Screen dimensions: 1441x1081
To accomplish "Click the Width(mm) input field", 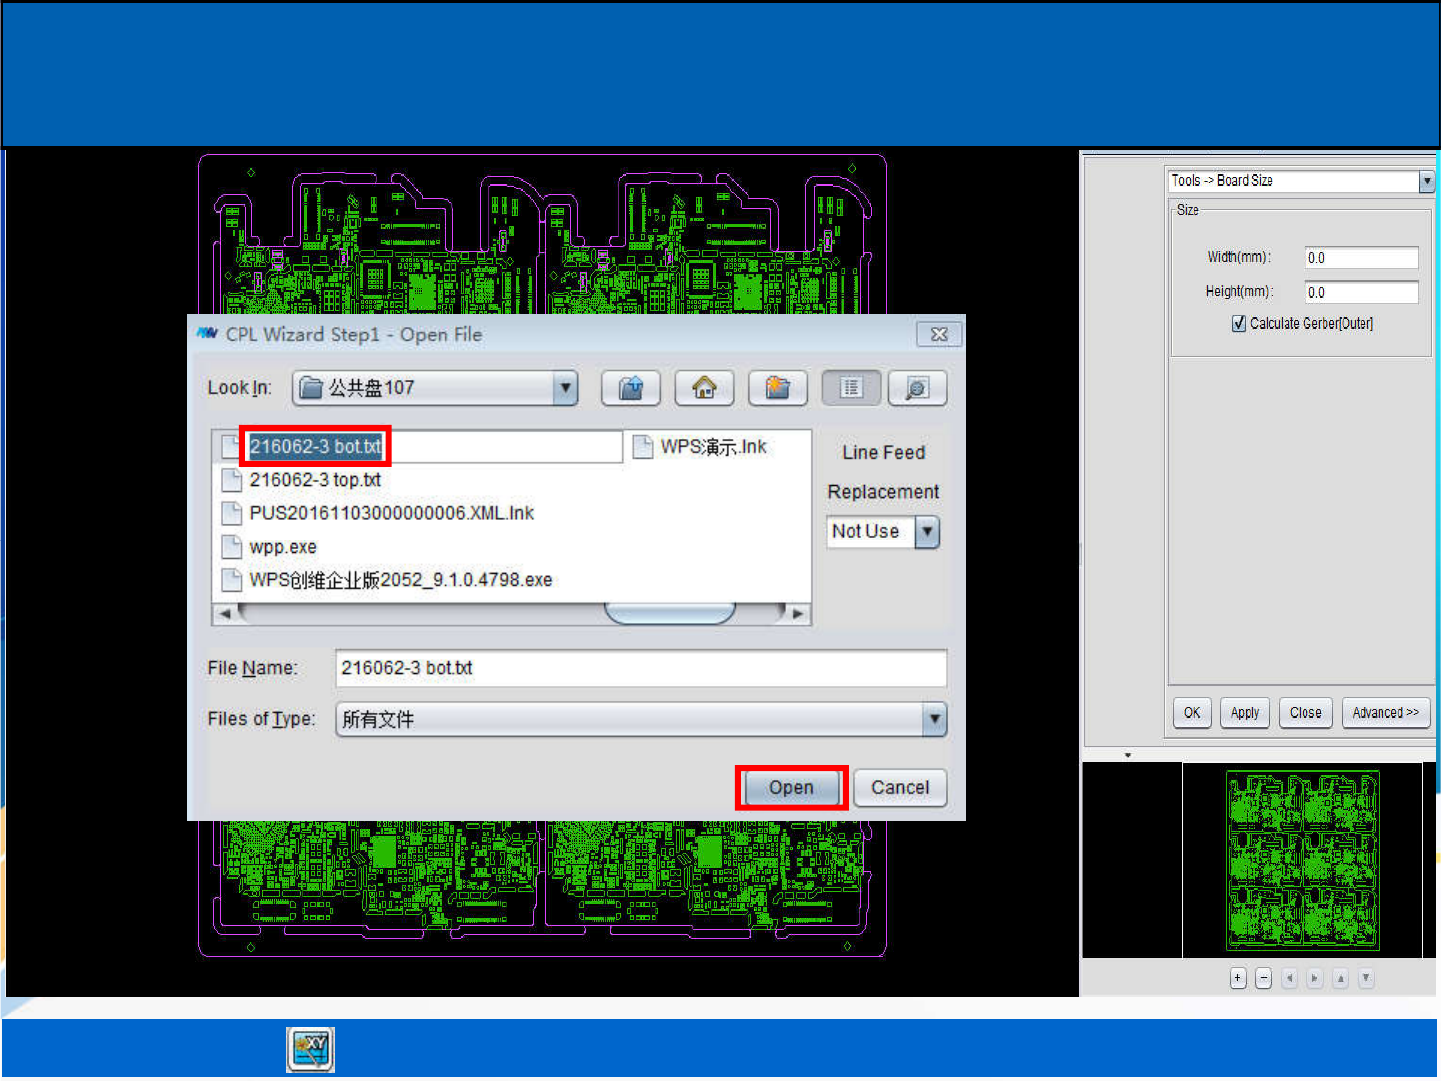I will point(1361,258).
